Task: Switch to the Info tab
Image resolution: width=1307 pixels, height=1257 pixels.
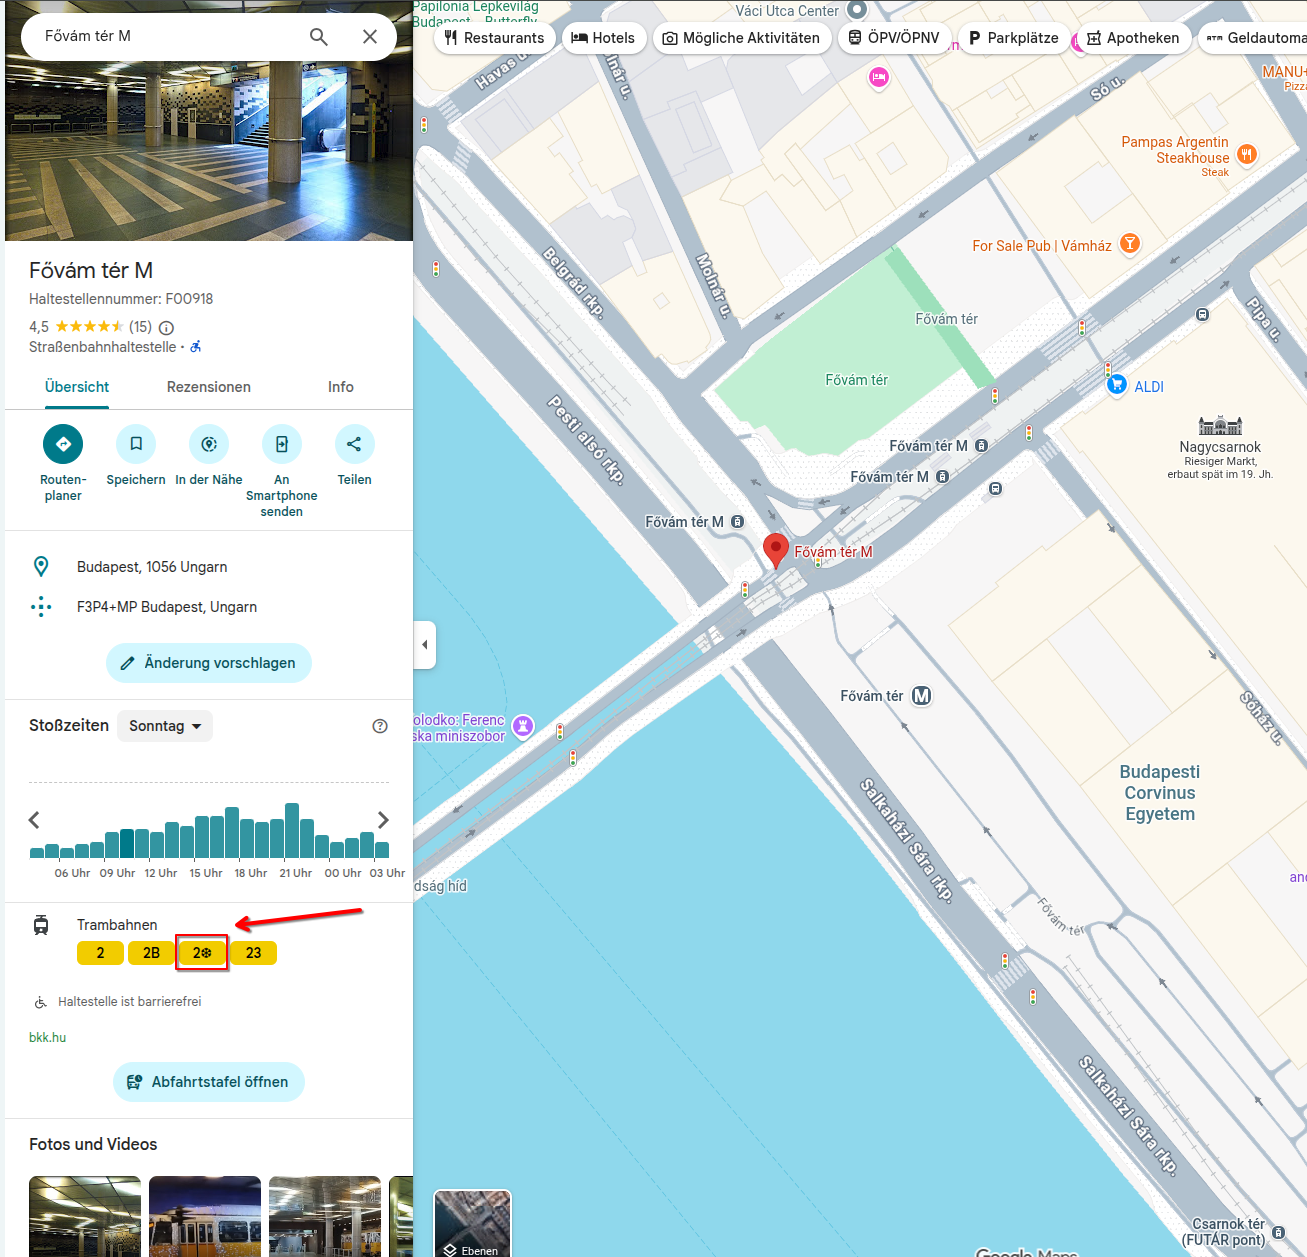Action: pyautogui.click(x=340, y=387)
